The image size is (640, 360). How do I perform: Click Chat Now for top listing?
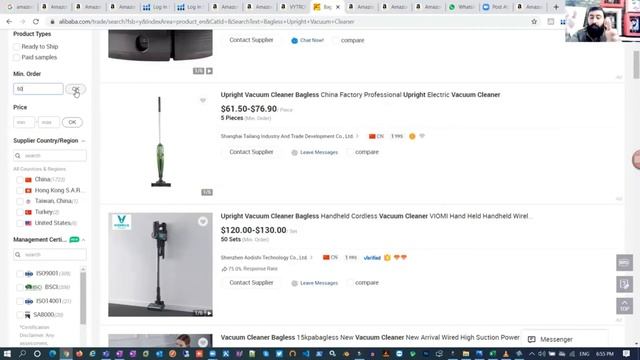[x=307, y=40]
